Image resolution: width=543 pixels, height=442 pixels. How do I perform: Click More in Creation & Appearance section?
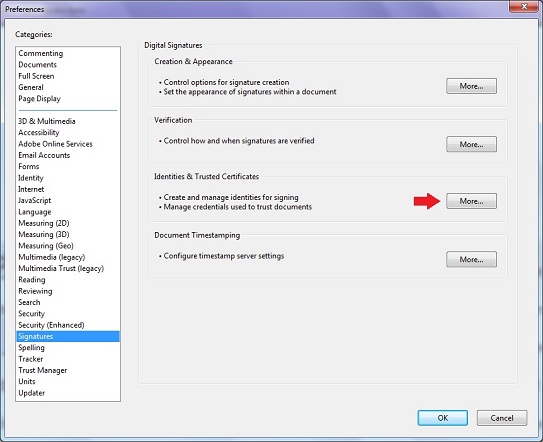pyautogui.click(x=471, y=86)
